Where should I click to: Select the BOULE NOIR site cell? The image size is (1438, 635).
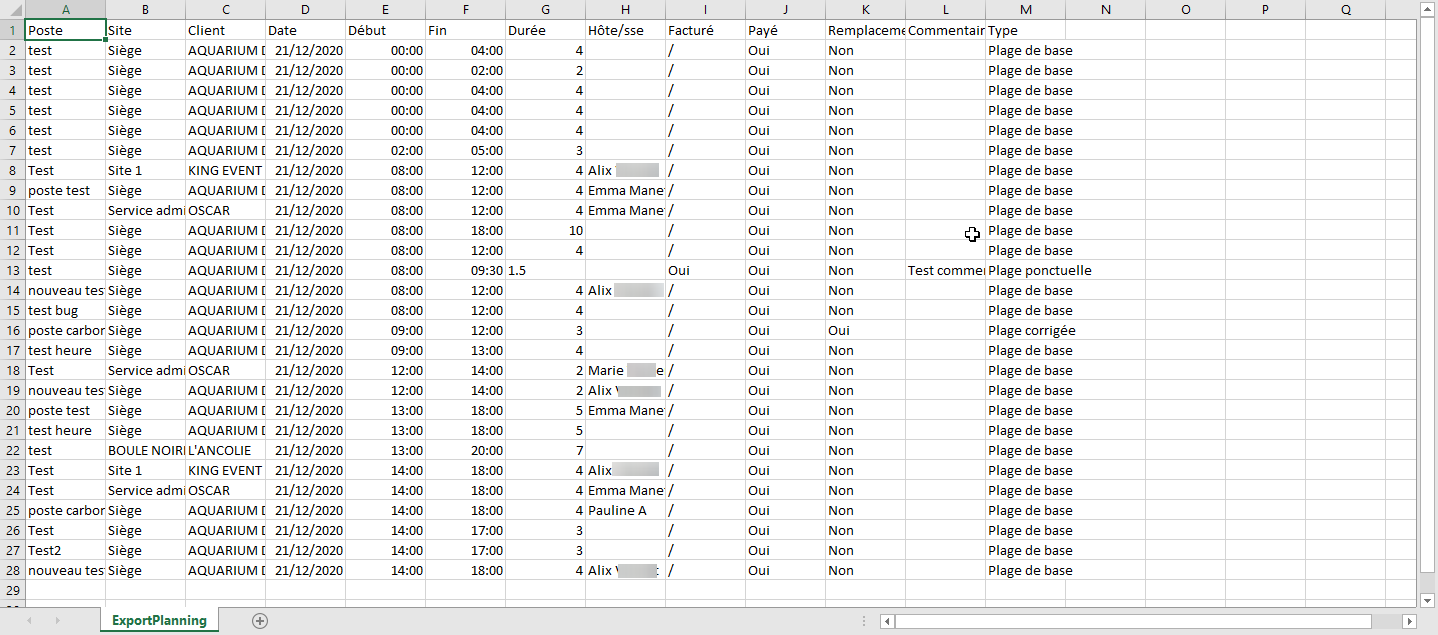145,450
